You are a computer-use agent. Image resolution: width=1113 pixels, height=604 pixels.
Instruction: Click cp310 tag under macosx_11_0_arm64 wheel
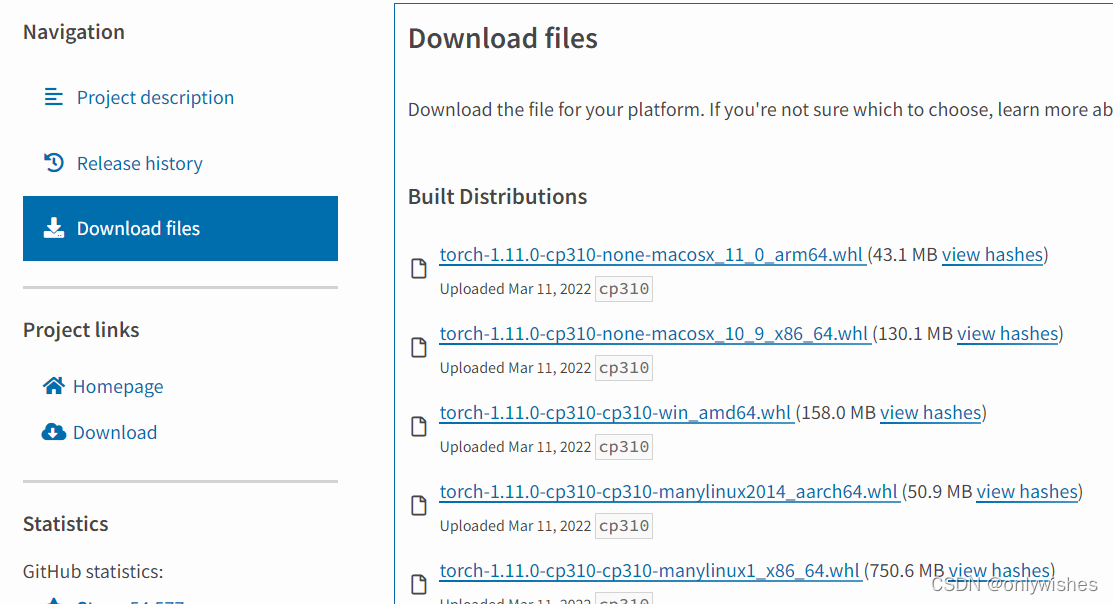coord(624,289)
